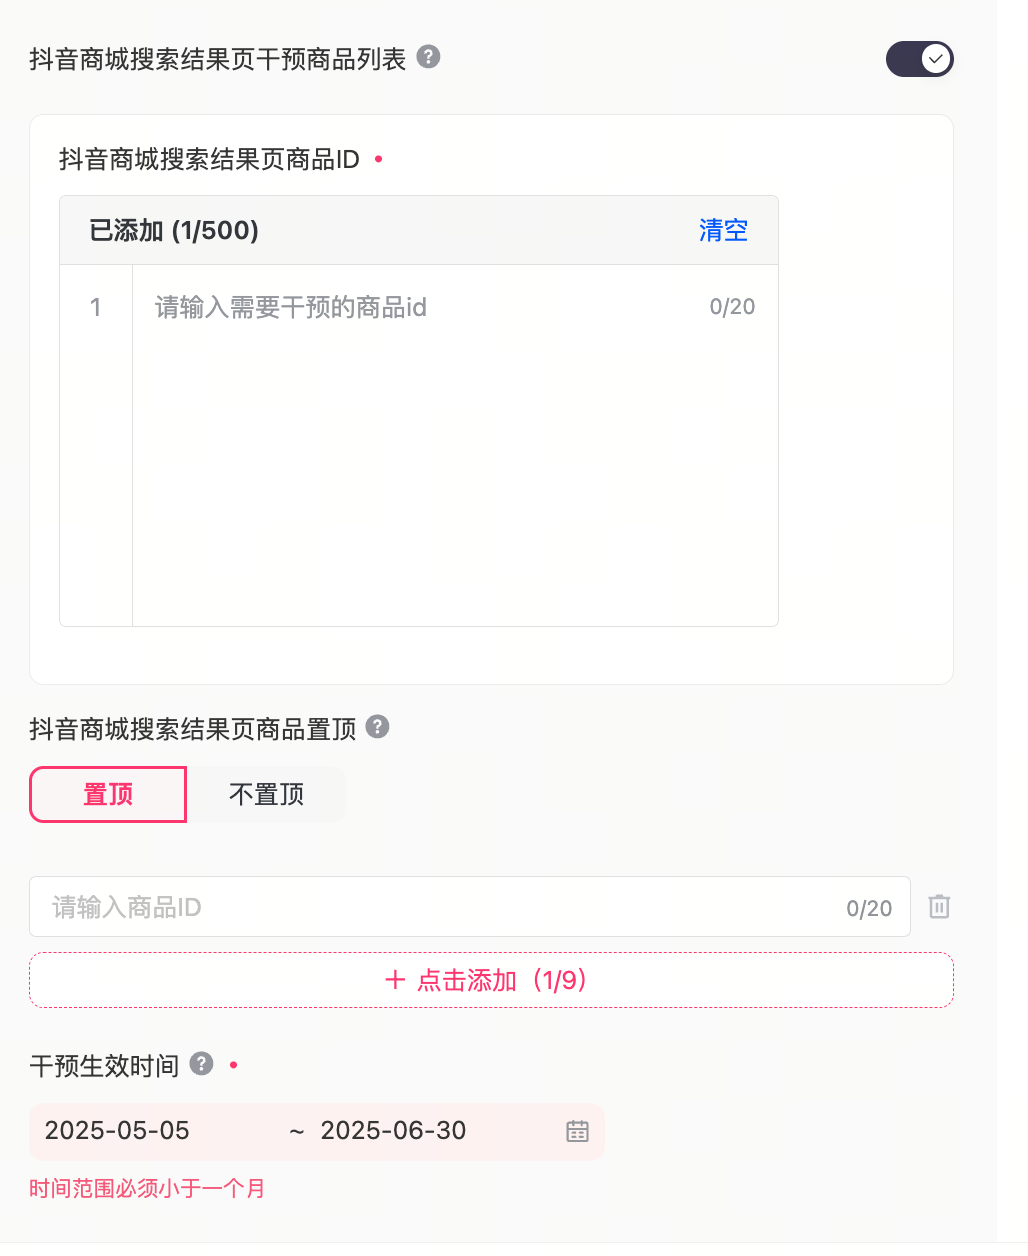Click the 时间范围必须小于一个月 error message
This screenshot has width=1028, height=1256.
tap(147, 1189)
